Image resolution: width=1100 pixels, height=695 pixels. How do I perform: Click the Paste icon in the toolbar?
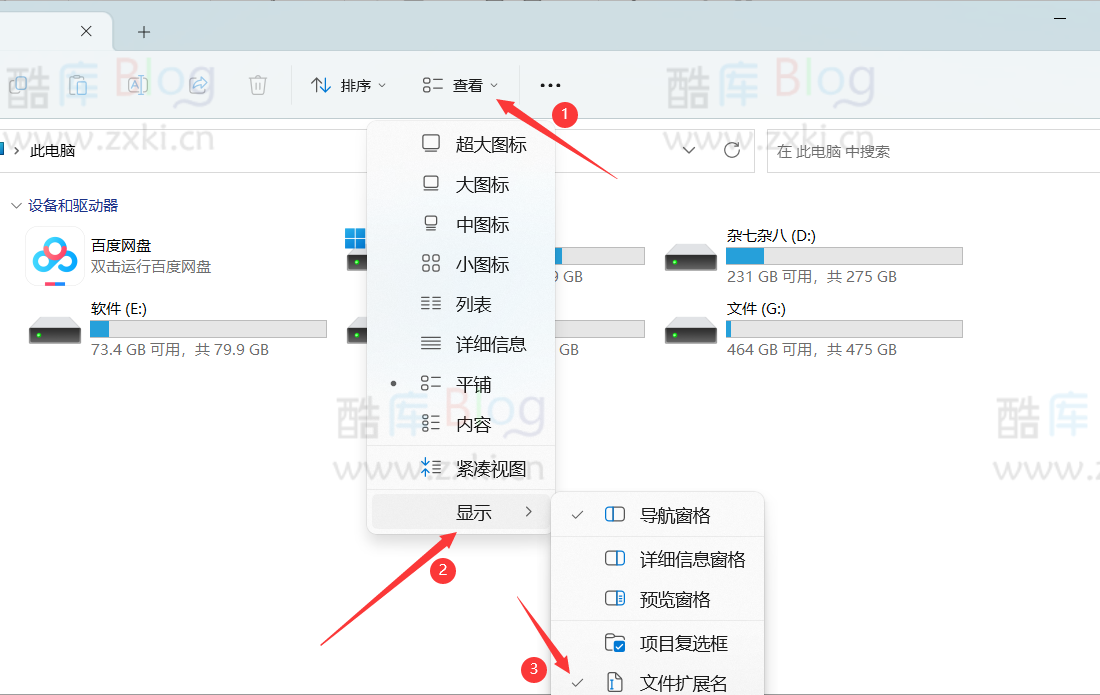tap(78, 85)
